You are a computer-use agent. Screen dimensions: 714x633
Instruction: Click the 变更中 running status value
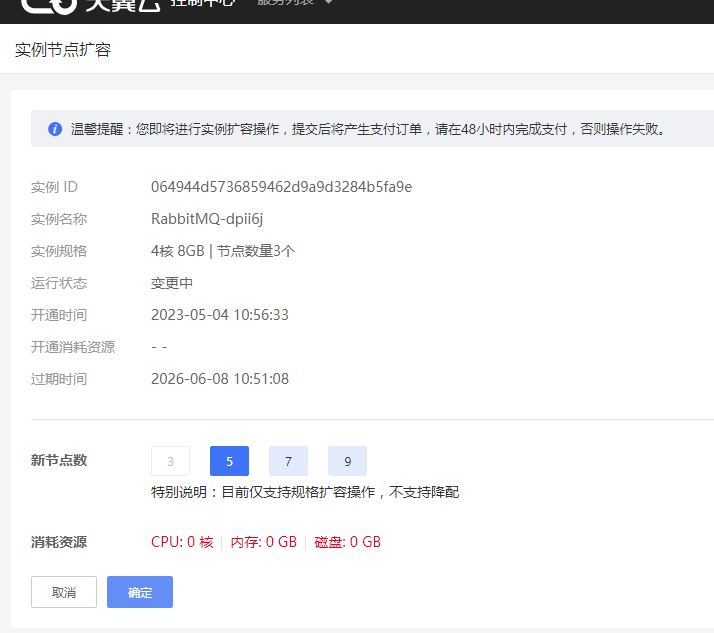[x=172, y=283]
